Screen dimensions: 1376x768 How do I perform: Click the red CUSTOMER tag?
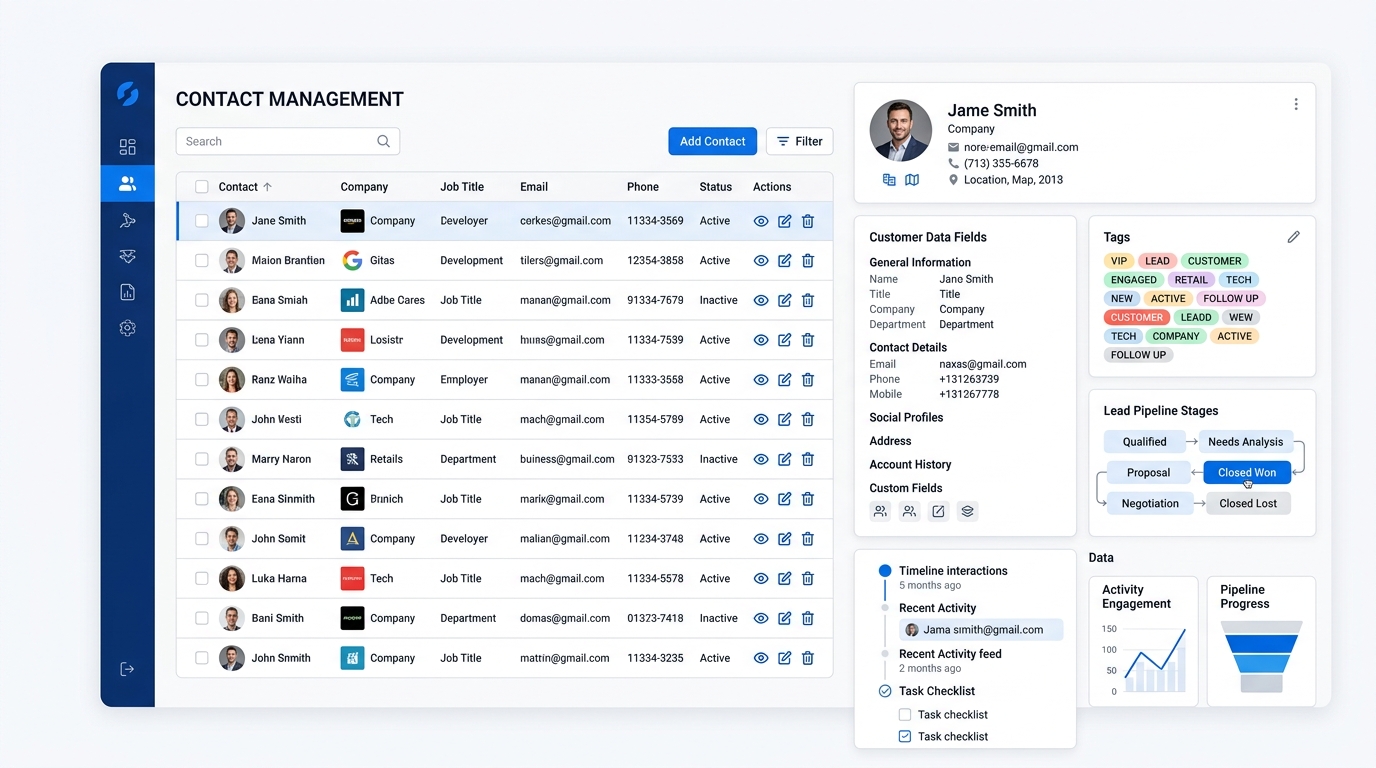[x=1136, y=317]
